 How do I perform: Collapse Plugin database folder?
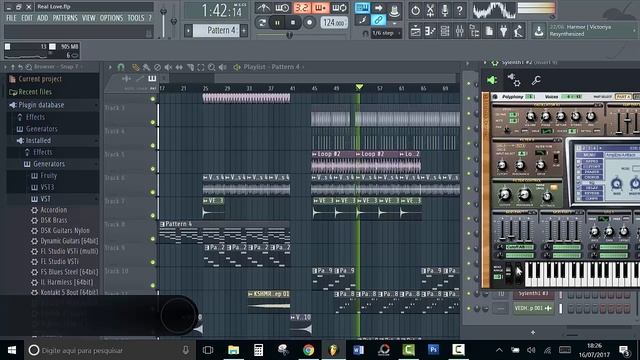pyautogui.click(x=41, y=105)
